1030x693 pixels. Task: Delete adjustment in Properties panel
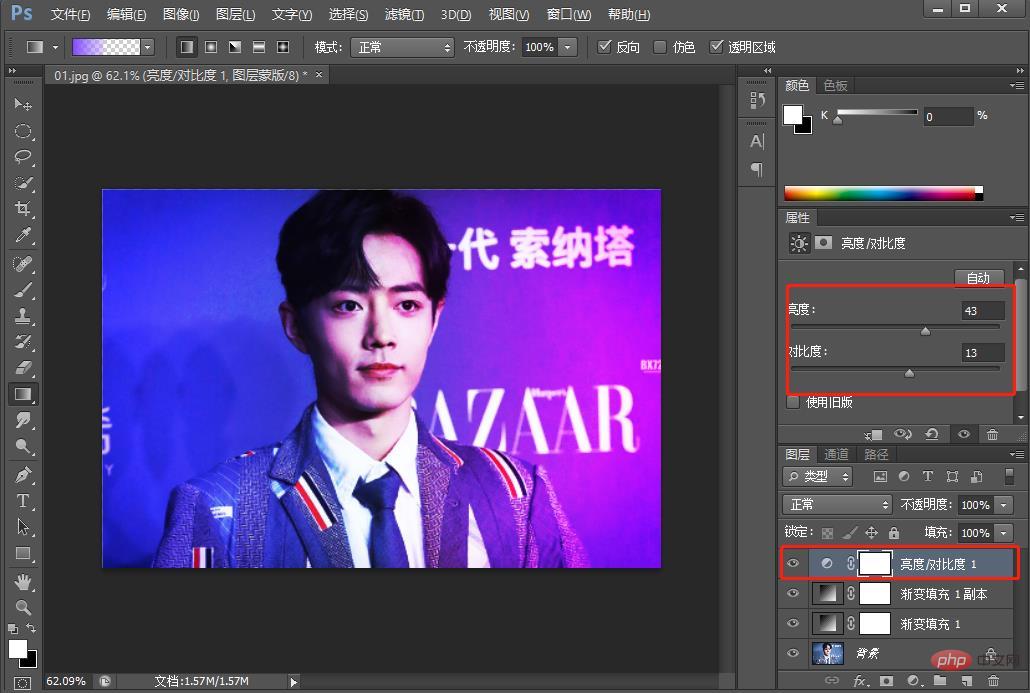tap(992, 434)
